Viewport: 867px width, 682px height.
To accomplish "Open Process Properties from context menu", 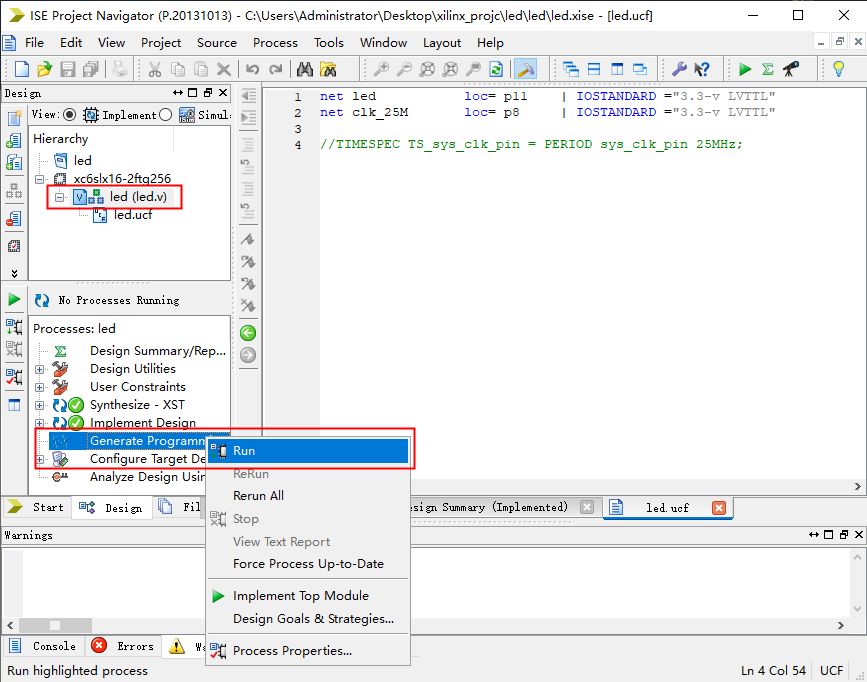I will [x=292, y=651].
